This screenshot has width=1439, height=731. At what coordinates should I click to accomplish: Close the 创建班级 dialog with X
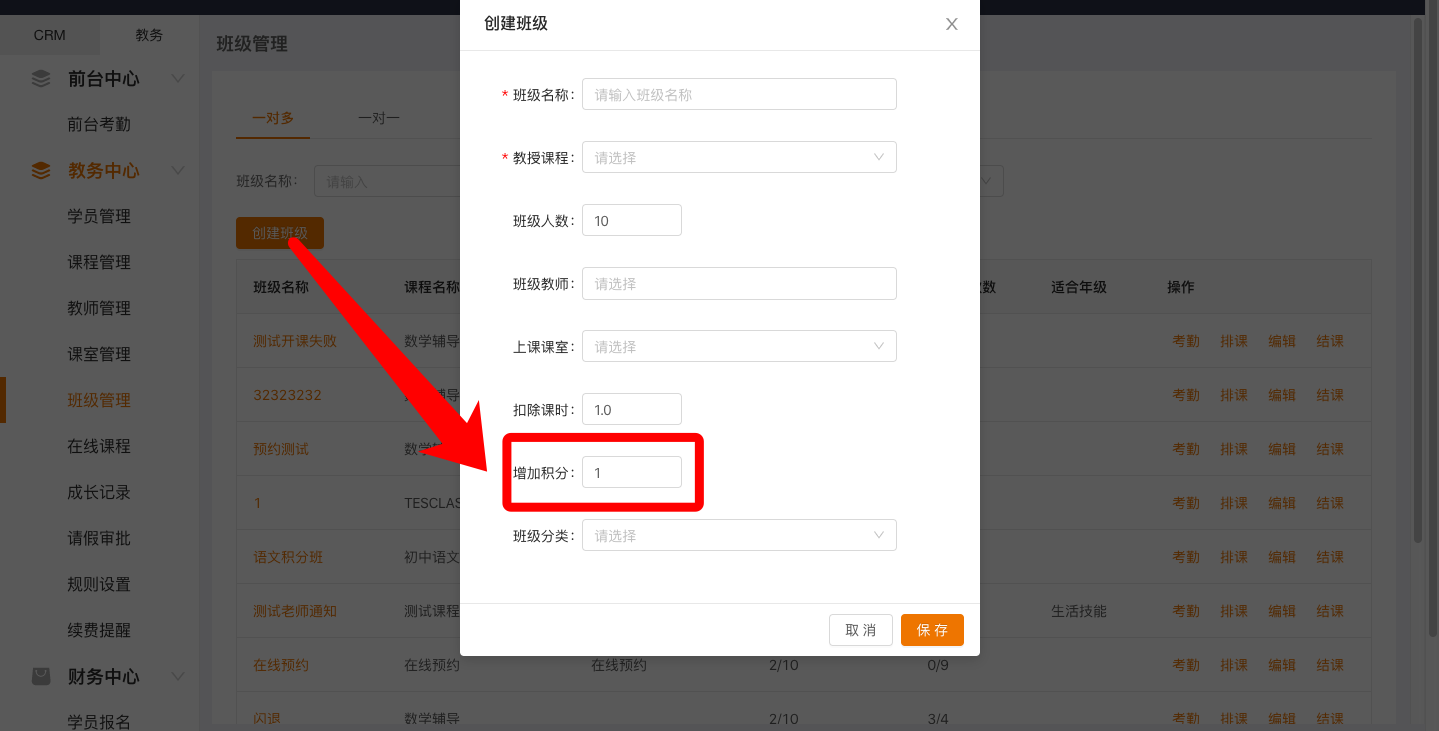pos(951,24)
